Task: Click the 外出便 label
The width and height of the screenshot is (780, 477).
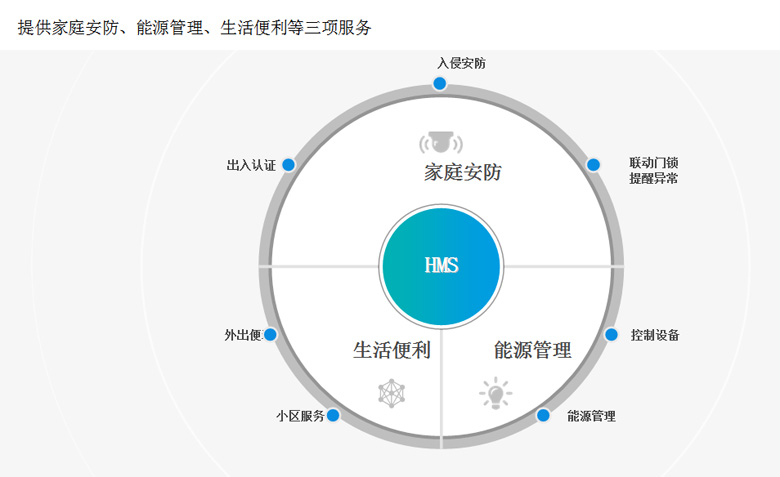Action: tap(243, 335)
